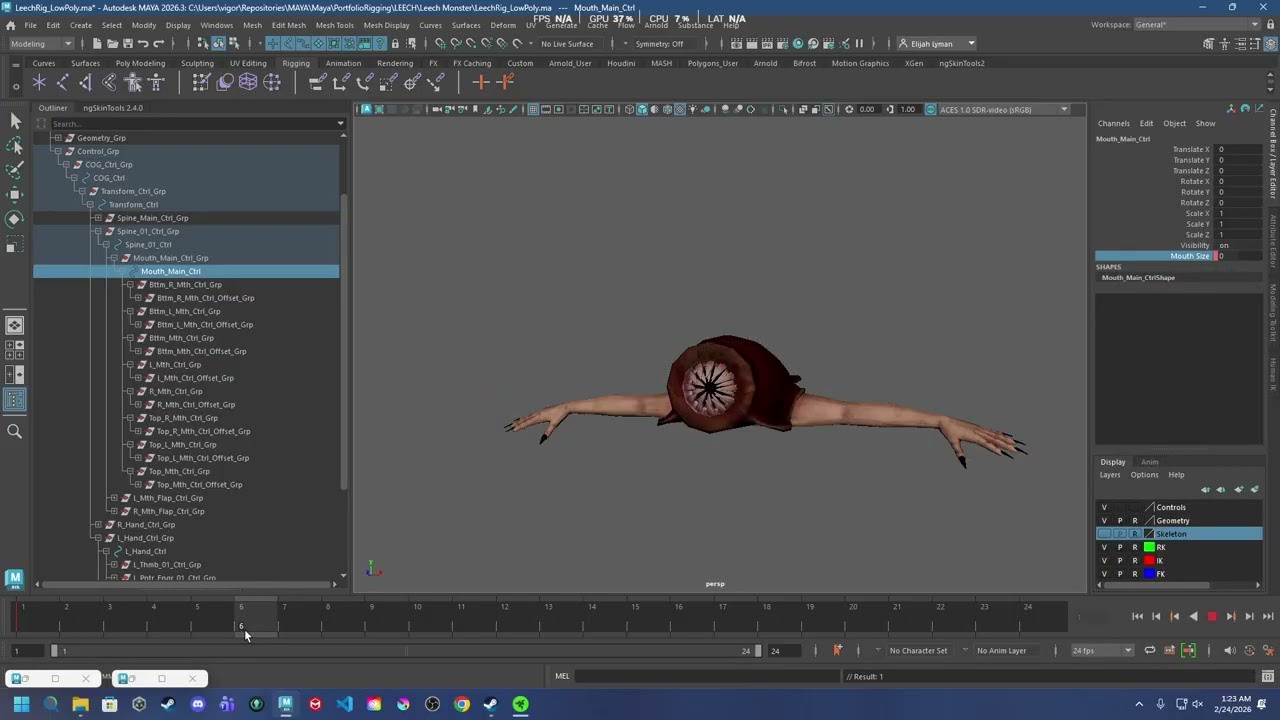Expand the R_Hand_Ctrl_Grp node
Viewport: 1280px width, 720px height.
tap(97, 525)
